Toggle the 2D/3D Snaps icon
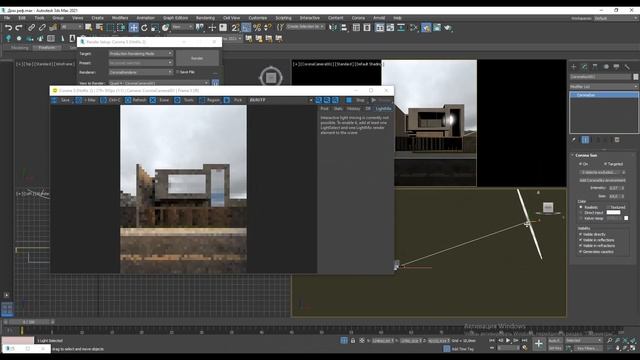Viewport: 640px width, 360px height. [235, 27]
